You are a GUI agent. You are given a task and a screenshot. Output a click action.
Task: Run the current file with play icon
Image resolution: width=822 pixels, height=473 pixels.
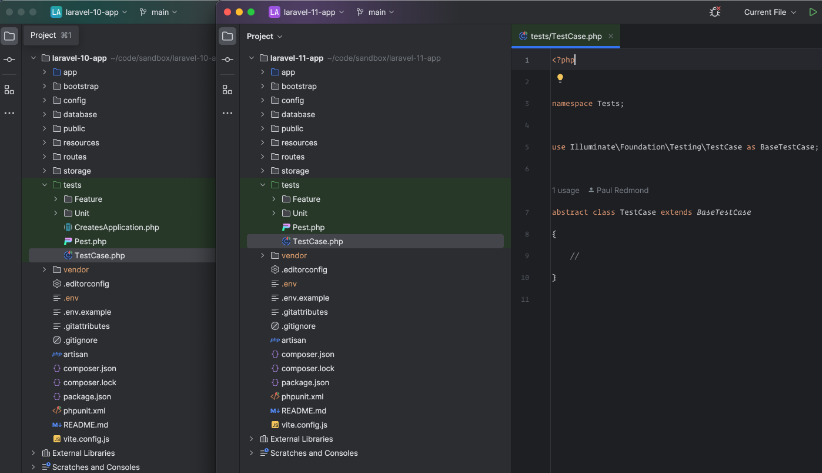coord(813,12)
